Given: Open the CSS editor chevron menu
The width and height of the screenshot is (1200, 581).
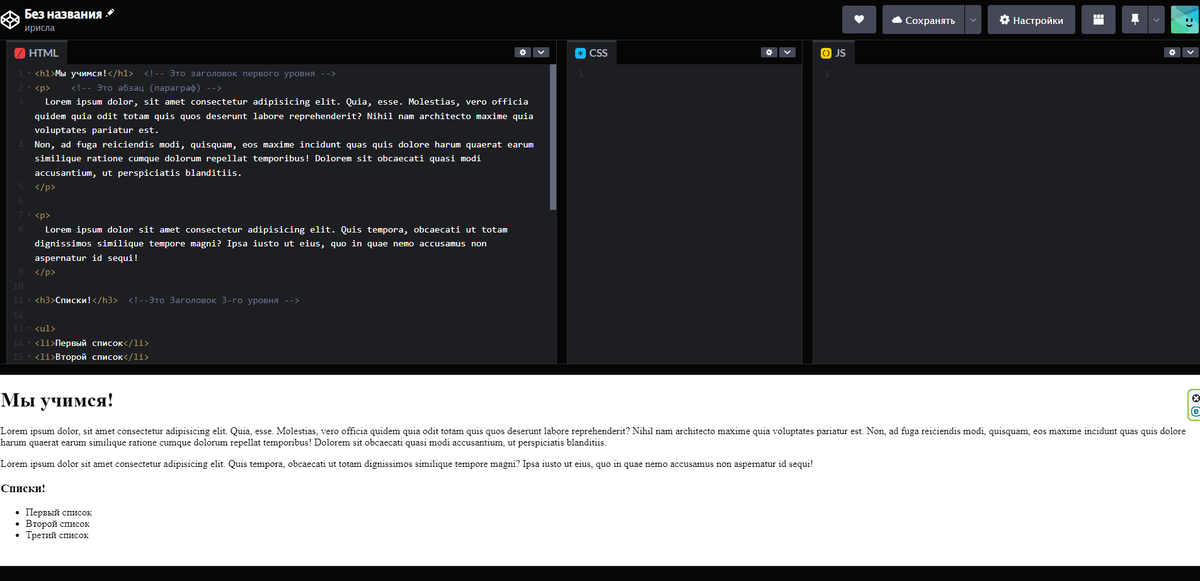Looking at the screenshot, I should click(x=787, y=52).
